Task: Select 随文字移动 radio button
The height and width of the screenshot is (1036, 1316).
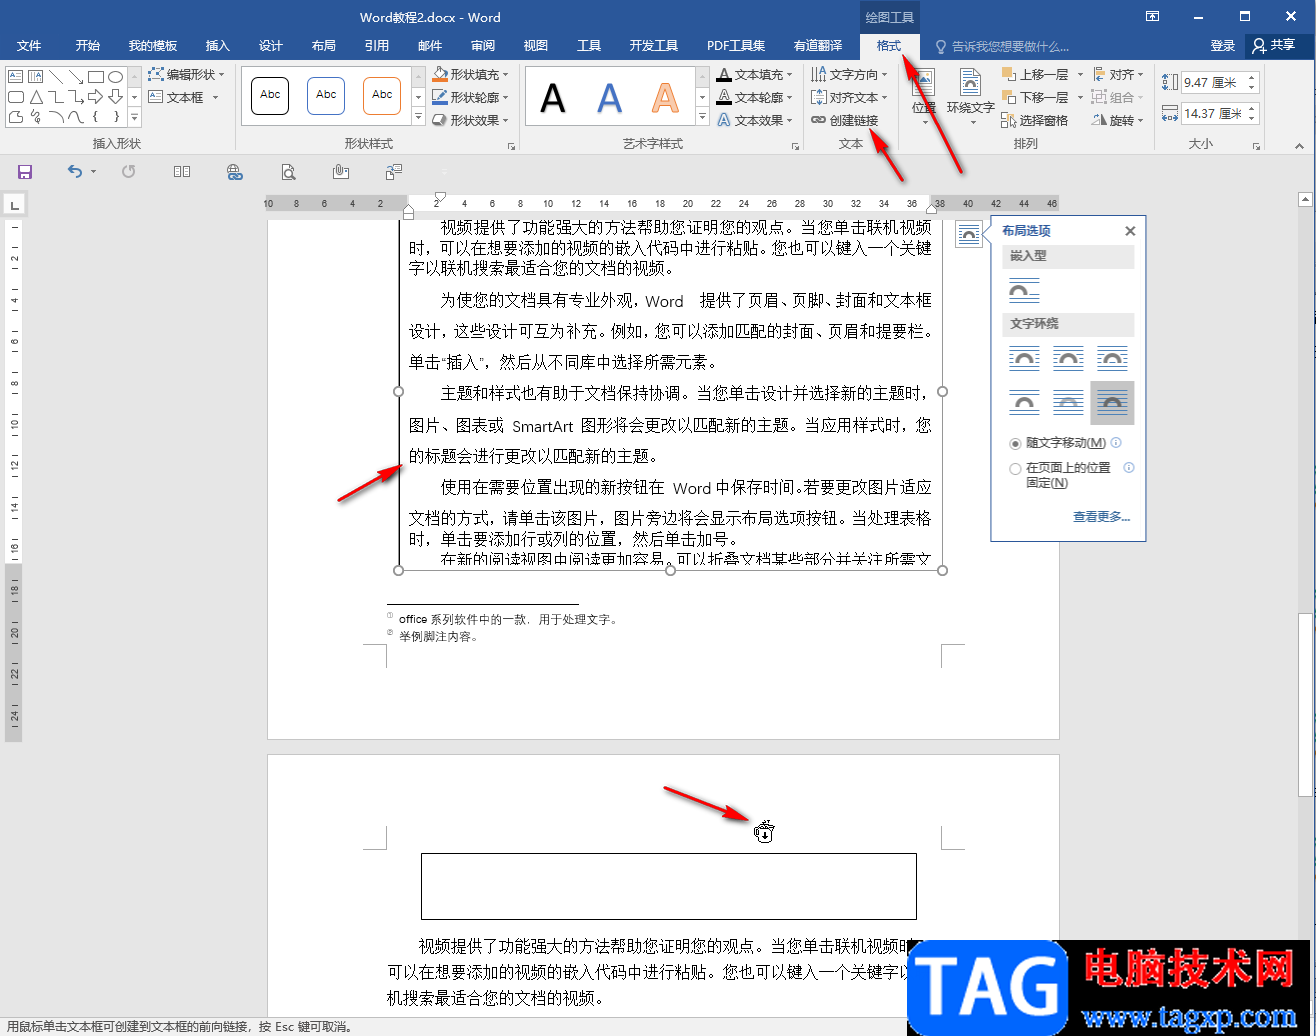Action: [x=1015, y=443]
